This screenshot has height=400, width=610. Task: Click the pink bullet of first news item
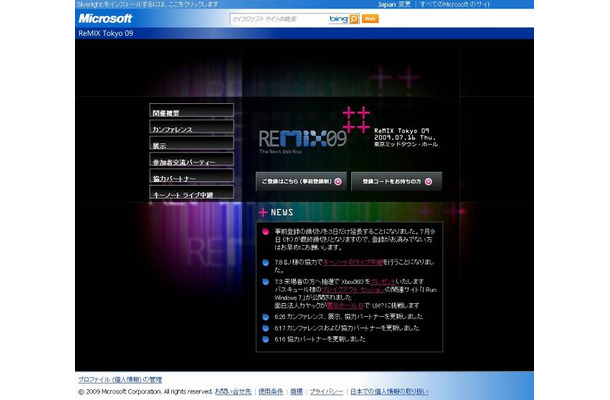(x=265, y=232)
